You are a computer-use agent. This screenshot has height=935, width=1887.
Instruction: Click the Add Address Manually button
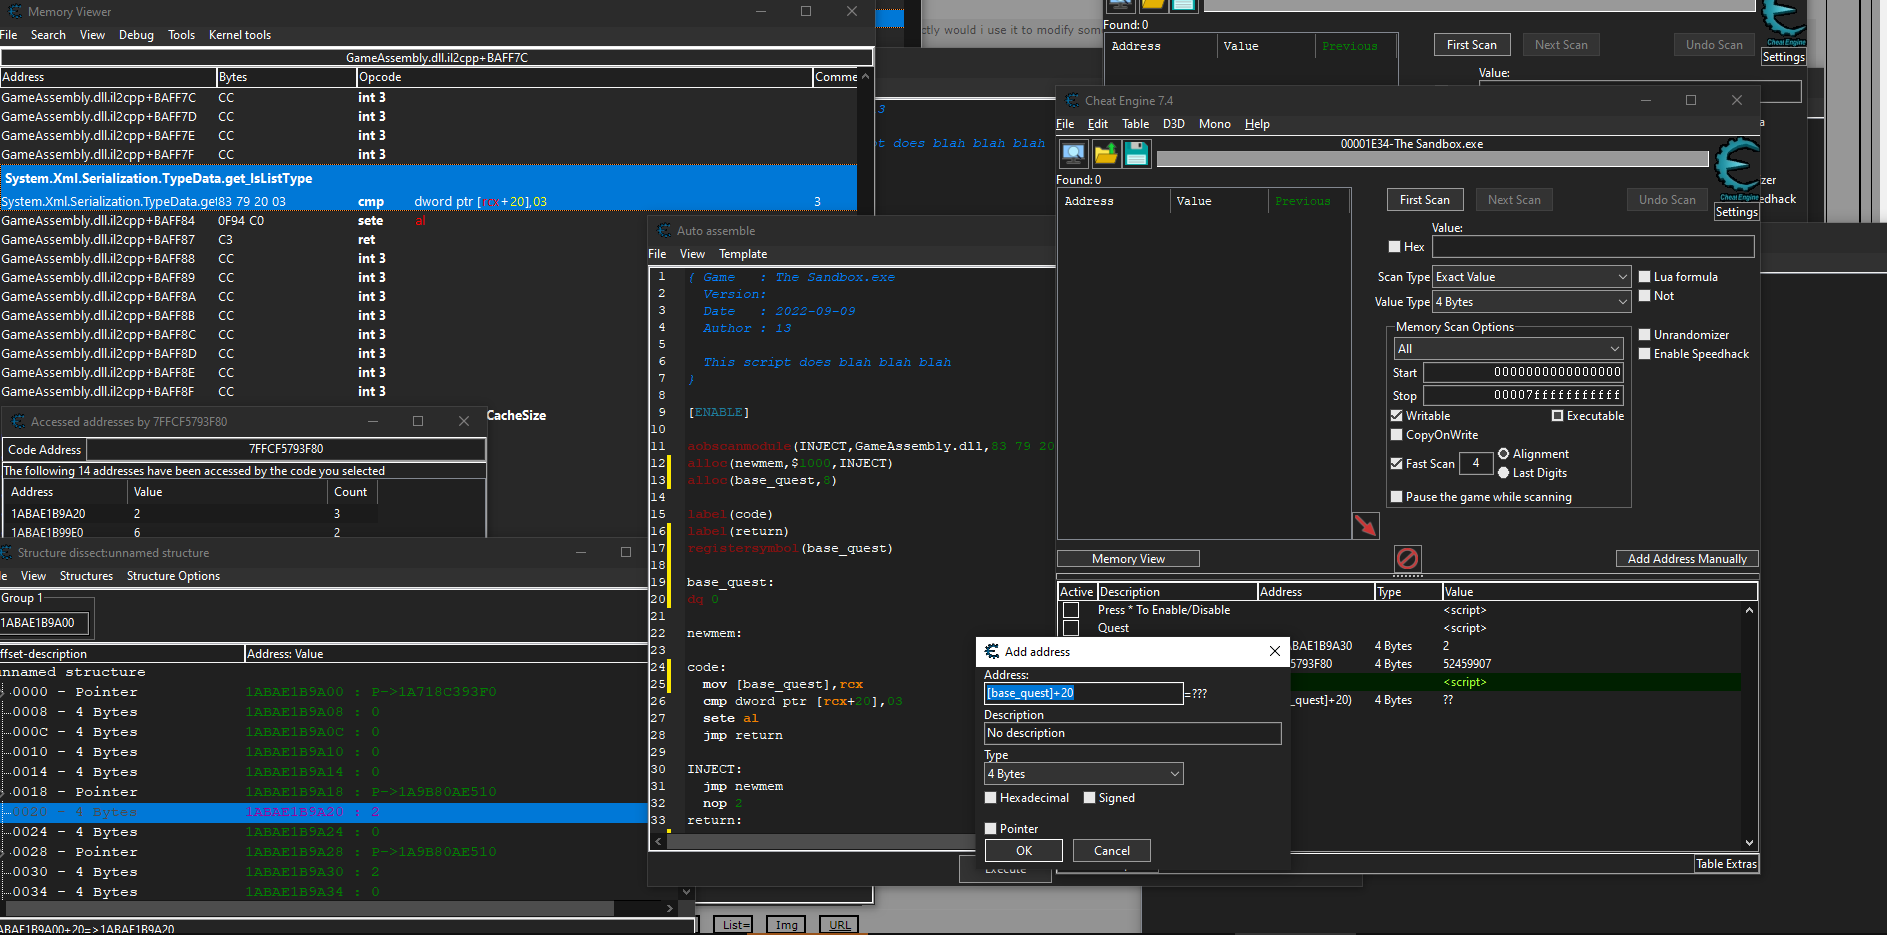click(x=1686, y=559)
